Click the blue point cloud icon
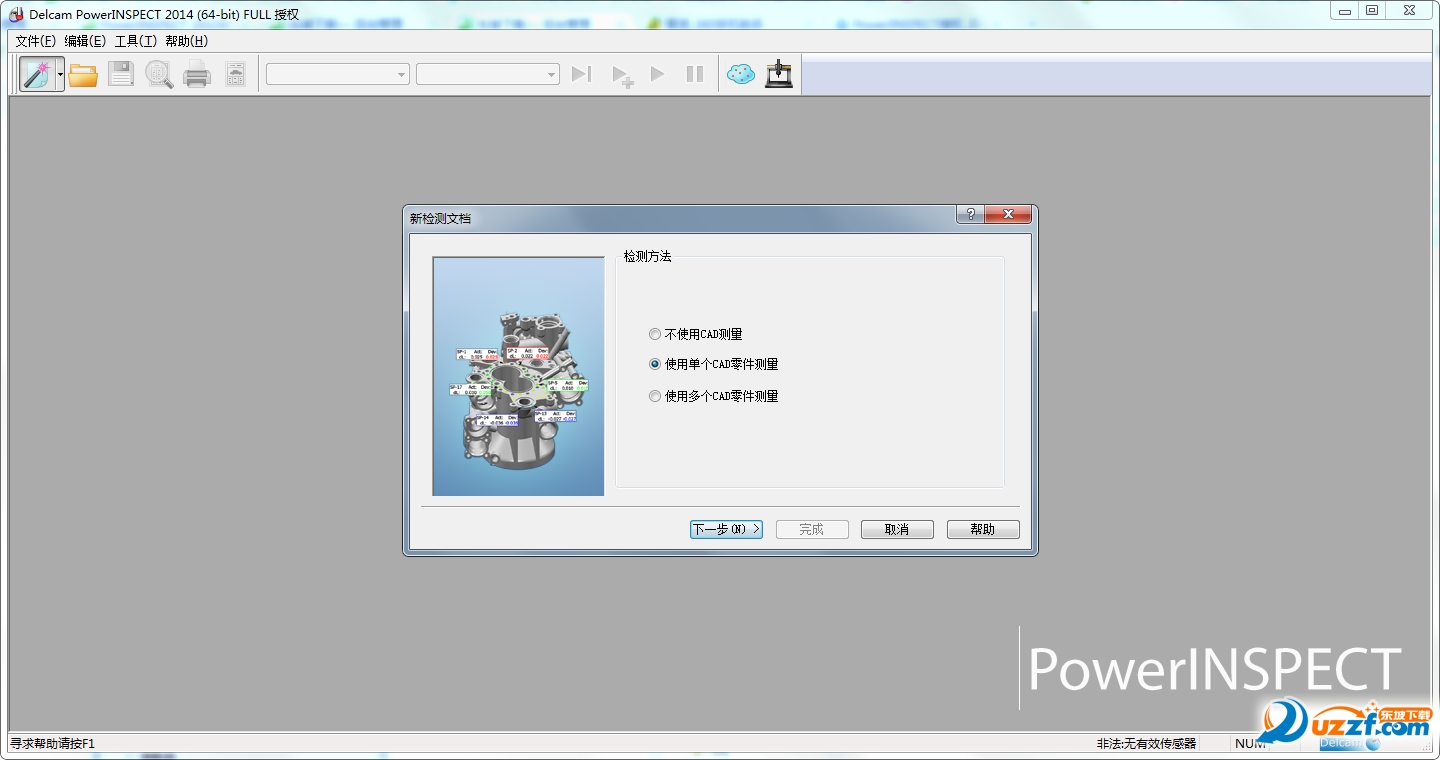This screenshot has width=1440, height=760. coord(741,74)
